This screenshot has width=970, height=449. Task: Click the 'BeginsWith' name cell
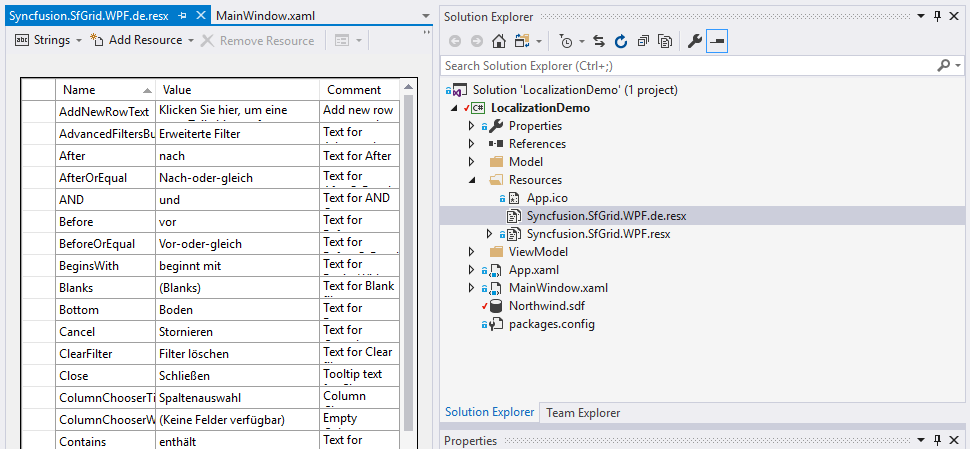point(105,266)
